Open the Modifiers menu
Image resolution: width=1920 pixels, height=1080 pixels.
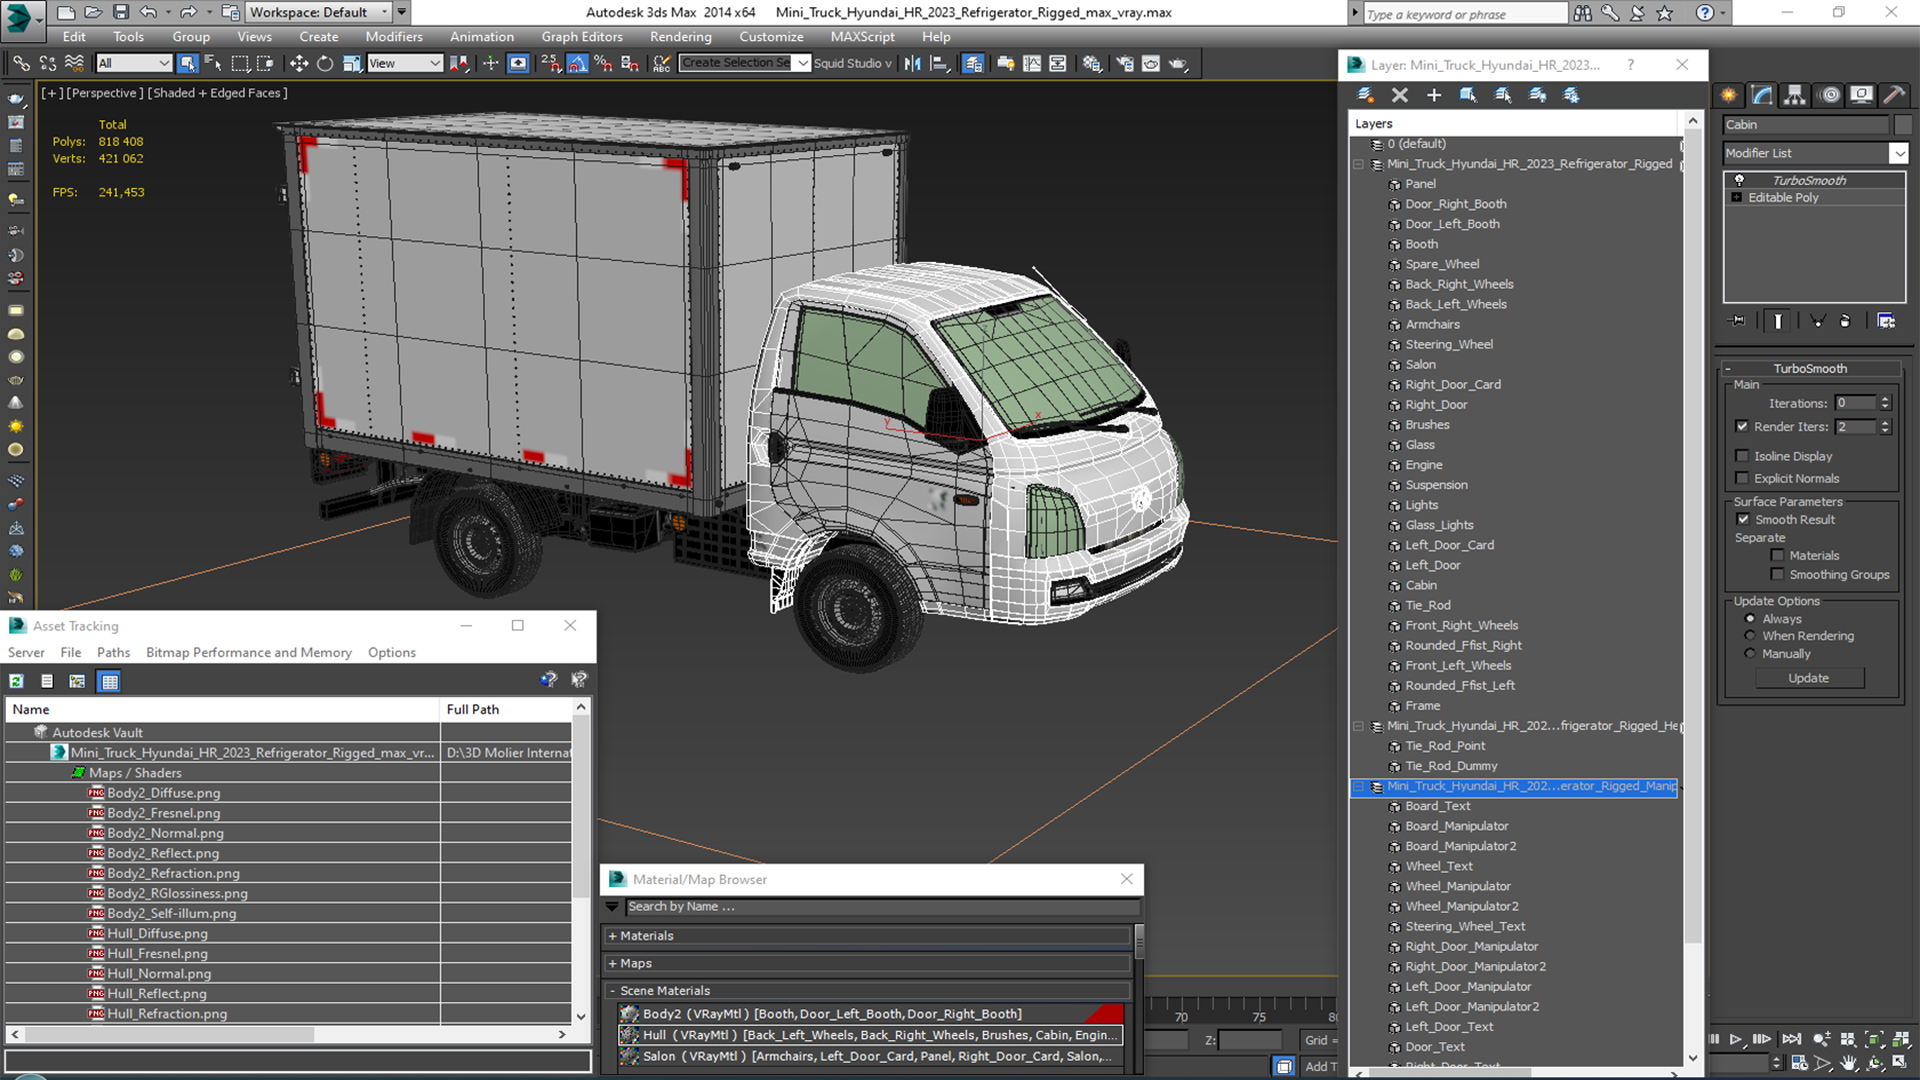[x=393, y=37]
